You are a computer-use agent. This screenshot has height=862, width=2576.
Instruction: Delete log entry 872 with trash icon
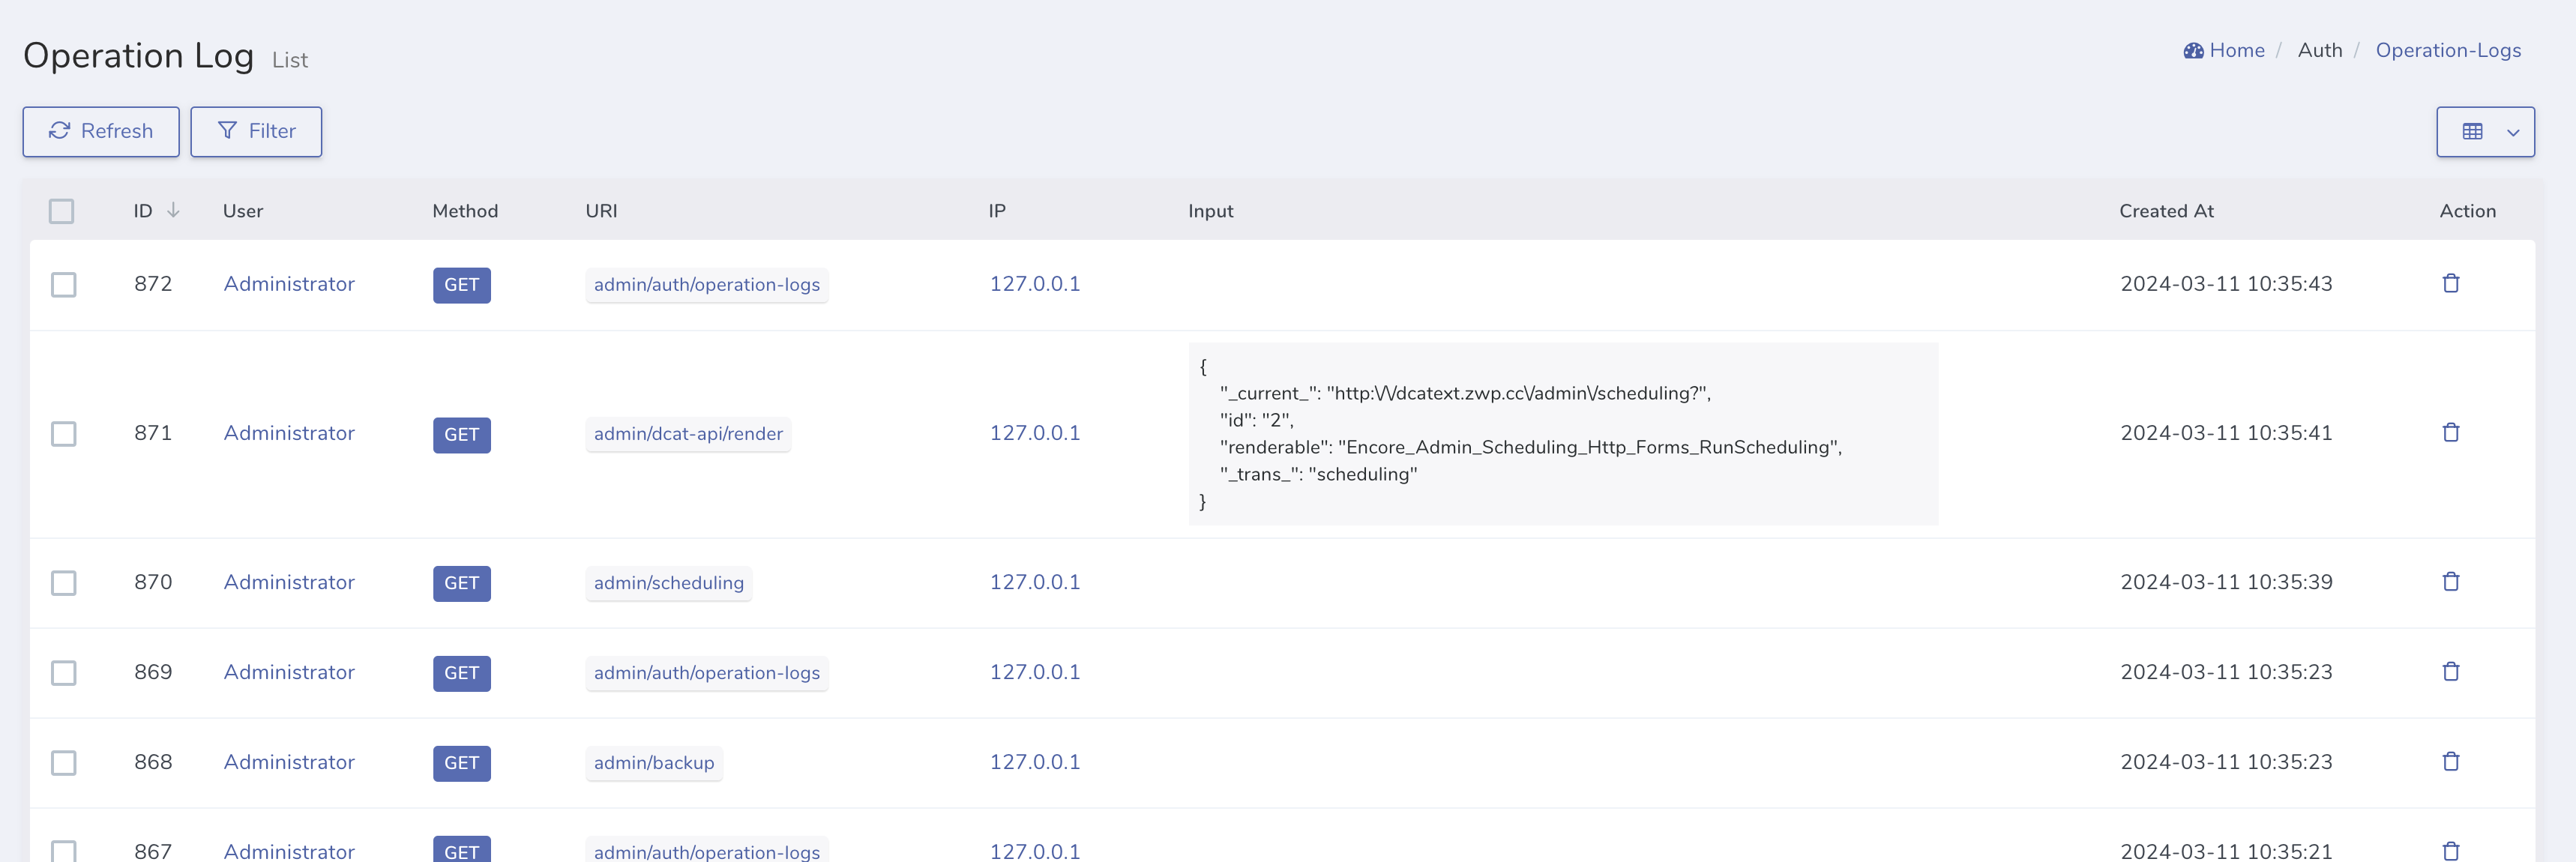(x=2450, y=284)
